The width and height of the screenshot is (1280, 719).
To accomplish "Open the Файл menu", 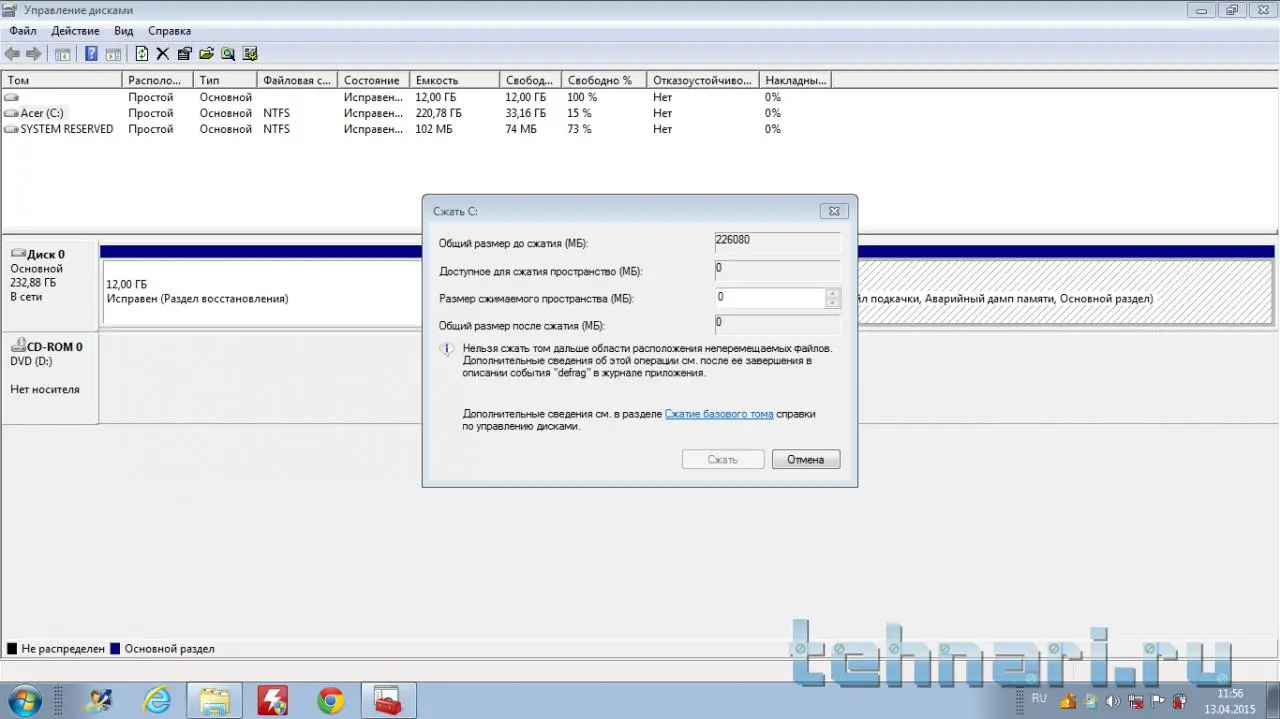I will tap(23, 31).
